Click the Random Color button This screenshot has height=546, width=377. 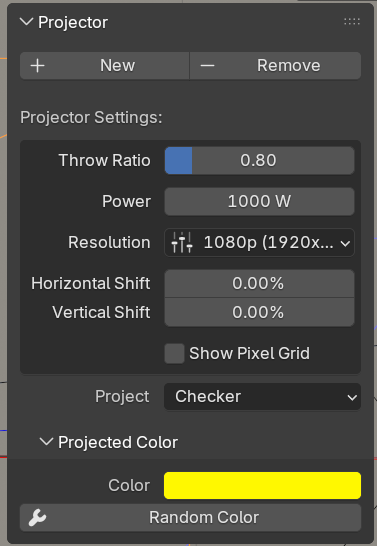(190, 517)
